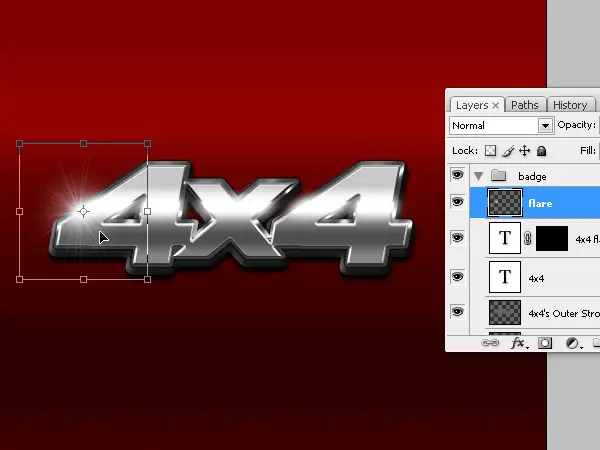Select the 'badge' group name
600x450 pixels.
point(532,176)
